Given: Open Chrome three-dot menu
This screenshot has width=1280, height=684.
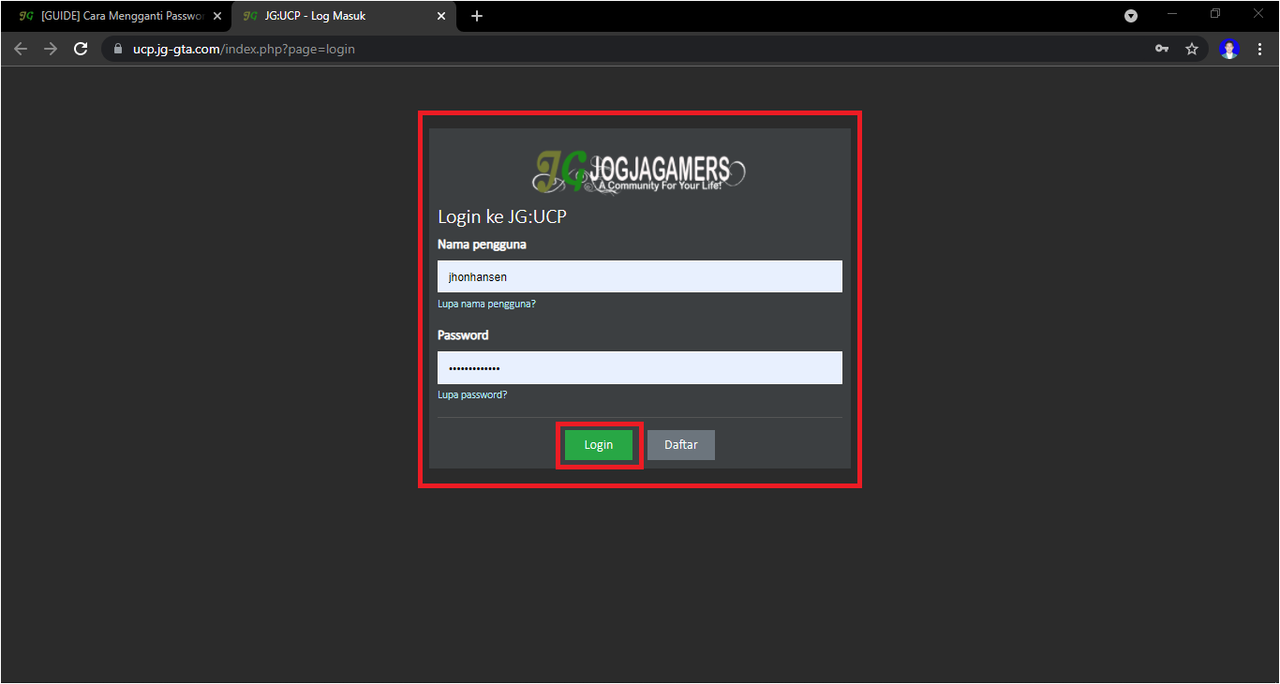Looking at the screenshot, I should [x=1260, y=48].
